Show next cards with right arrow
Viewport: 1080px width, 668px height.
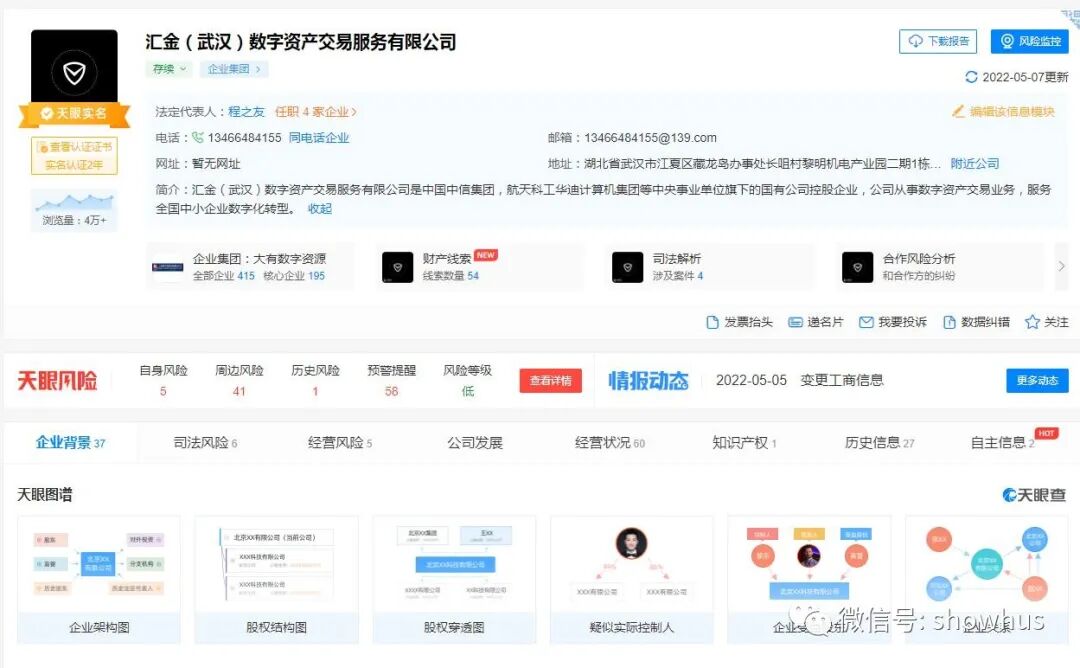[1061, 266]
